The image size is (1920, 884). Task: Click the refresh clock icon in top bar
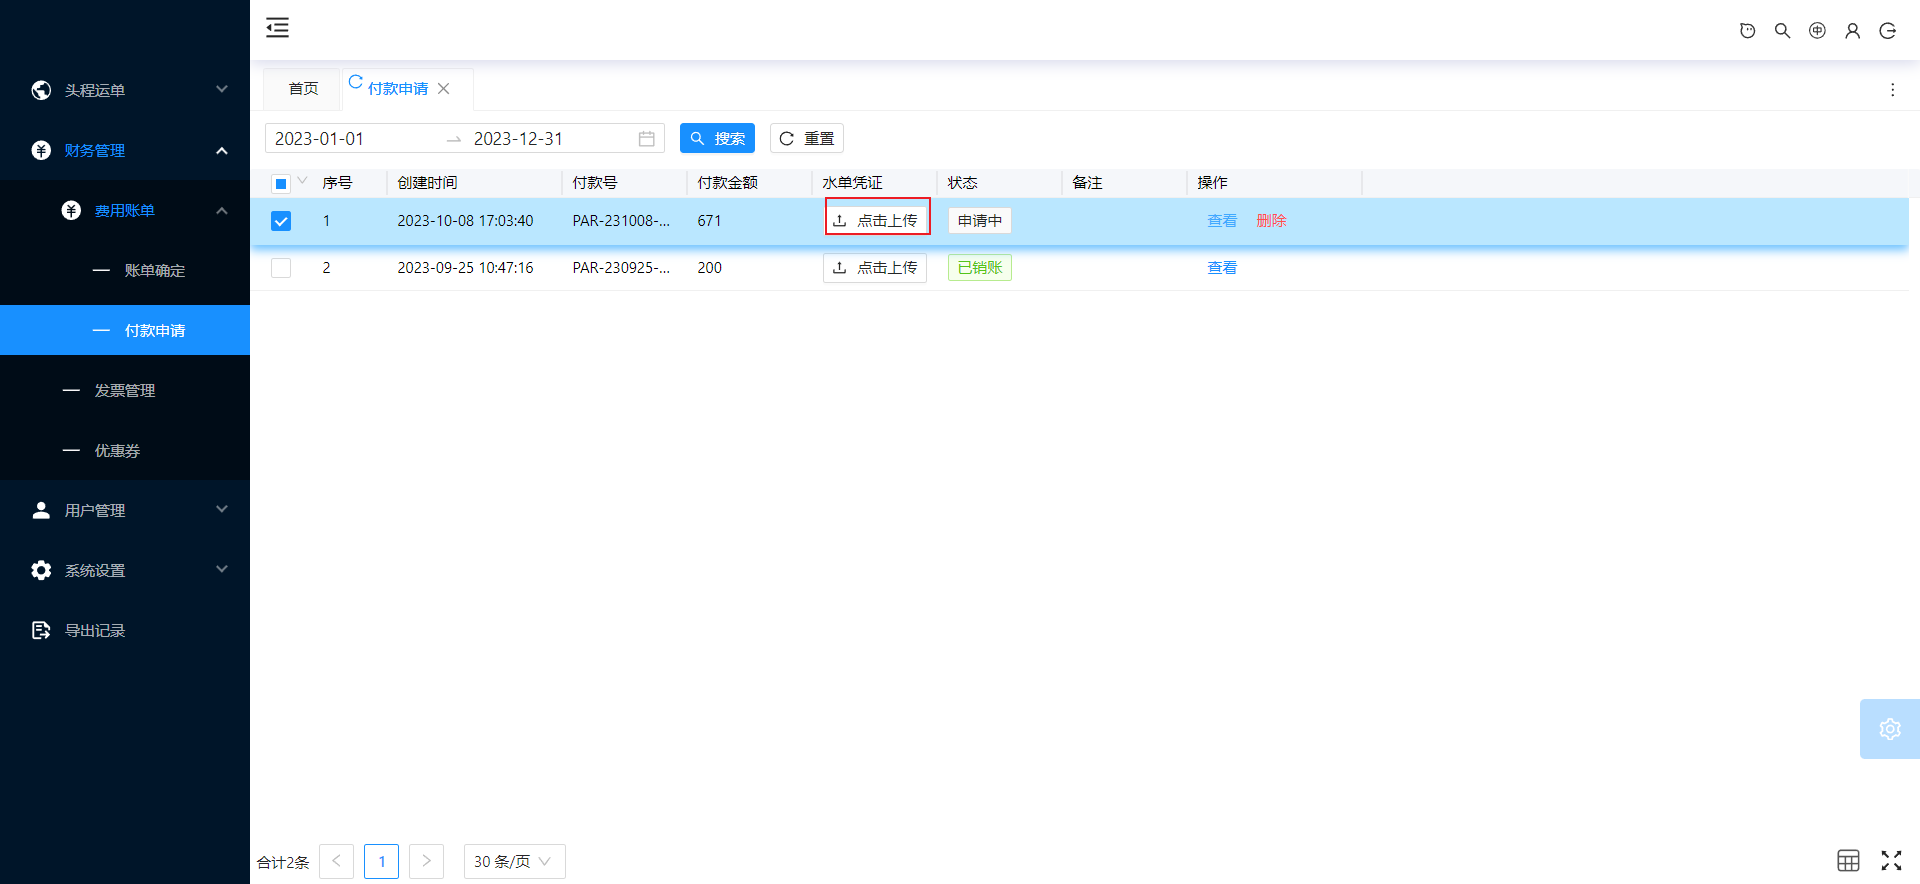tap(1747, 31)
